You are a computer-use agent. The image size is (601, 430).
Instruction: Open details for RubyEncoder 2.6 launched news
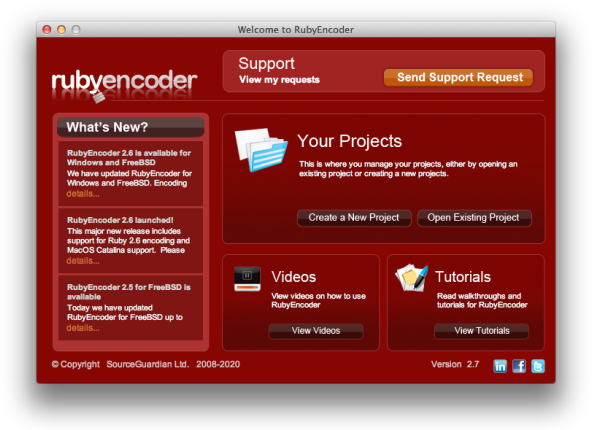point(83,261)
